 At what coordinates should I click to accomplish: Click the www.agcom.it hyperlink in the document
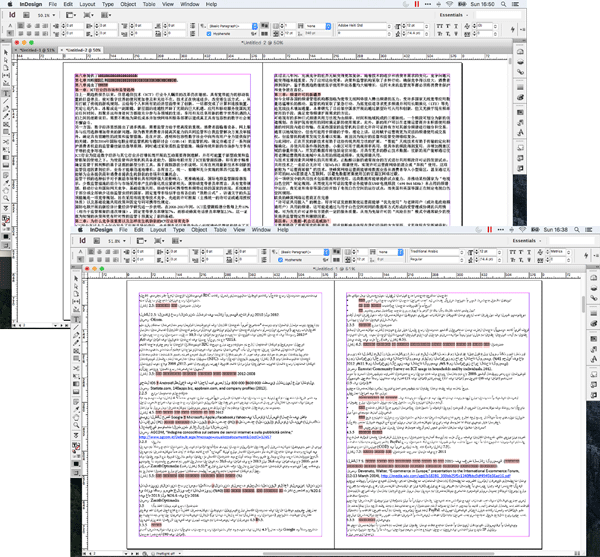205,437
